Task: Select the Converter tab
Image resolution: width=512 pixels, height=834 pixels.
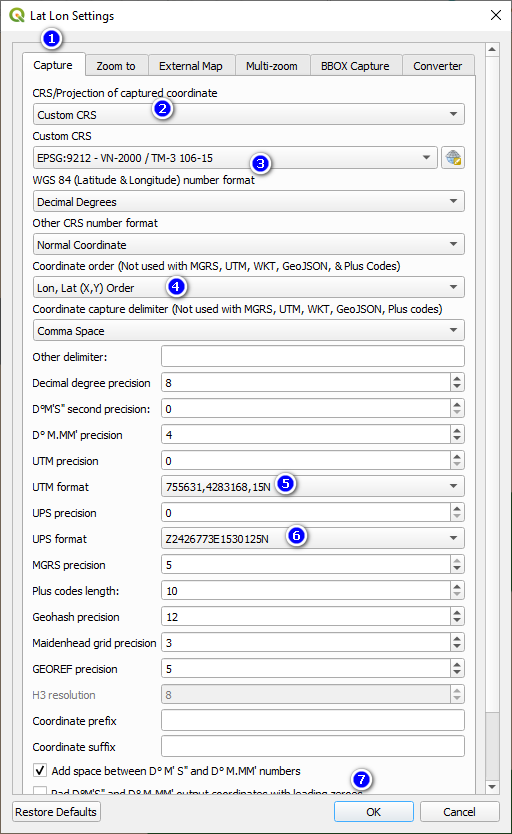Action: (438, 66)
